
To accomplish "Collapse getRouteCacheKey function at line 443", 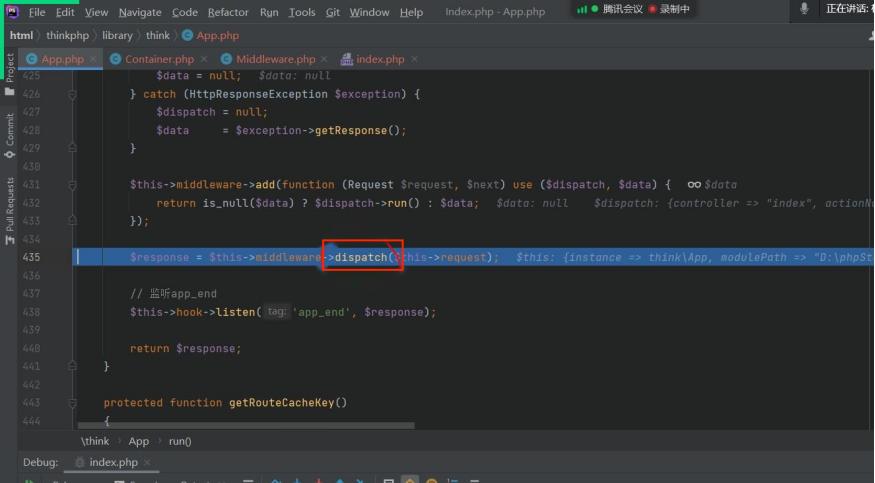I will point(73,403).
